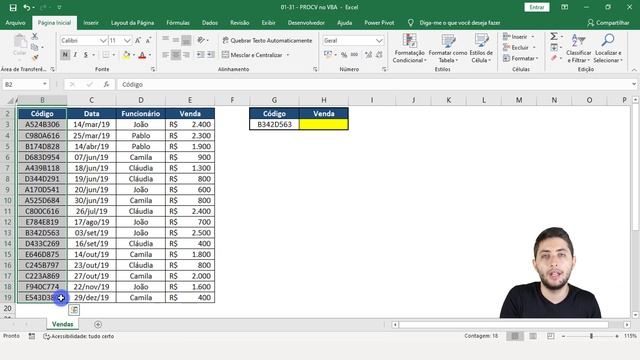Toggle center horizontal alignment
Screen dimensions: 640x360
click(x=176, y=55)
